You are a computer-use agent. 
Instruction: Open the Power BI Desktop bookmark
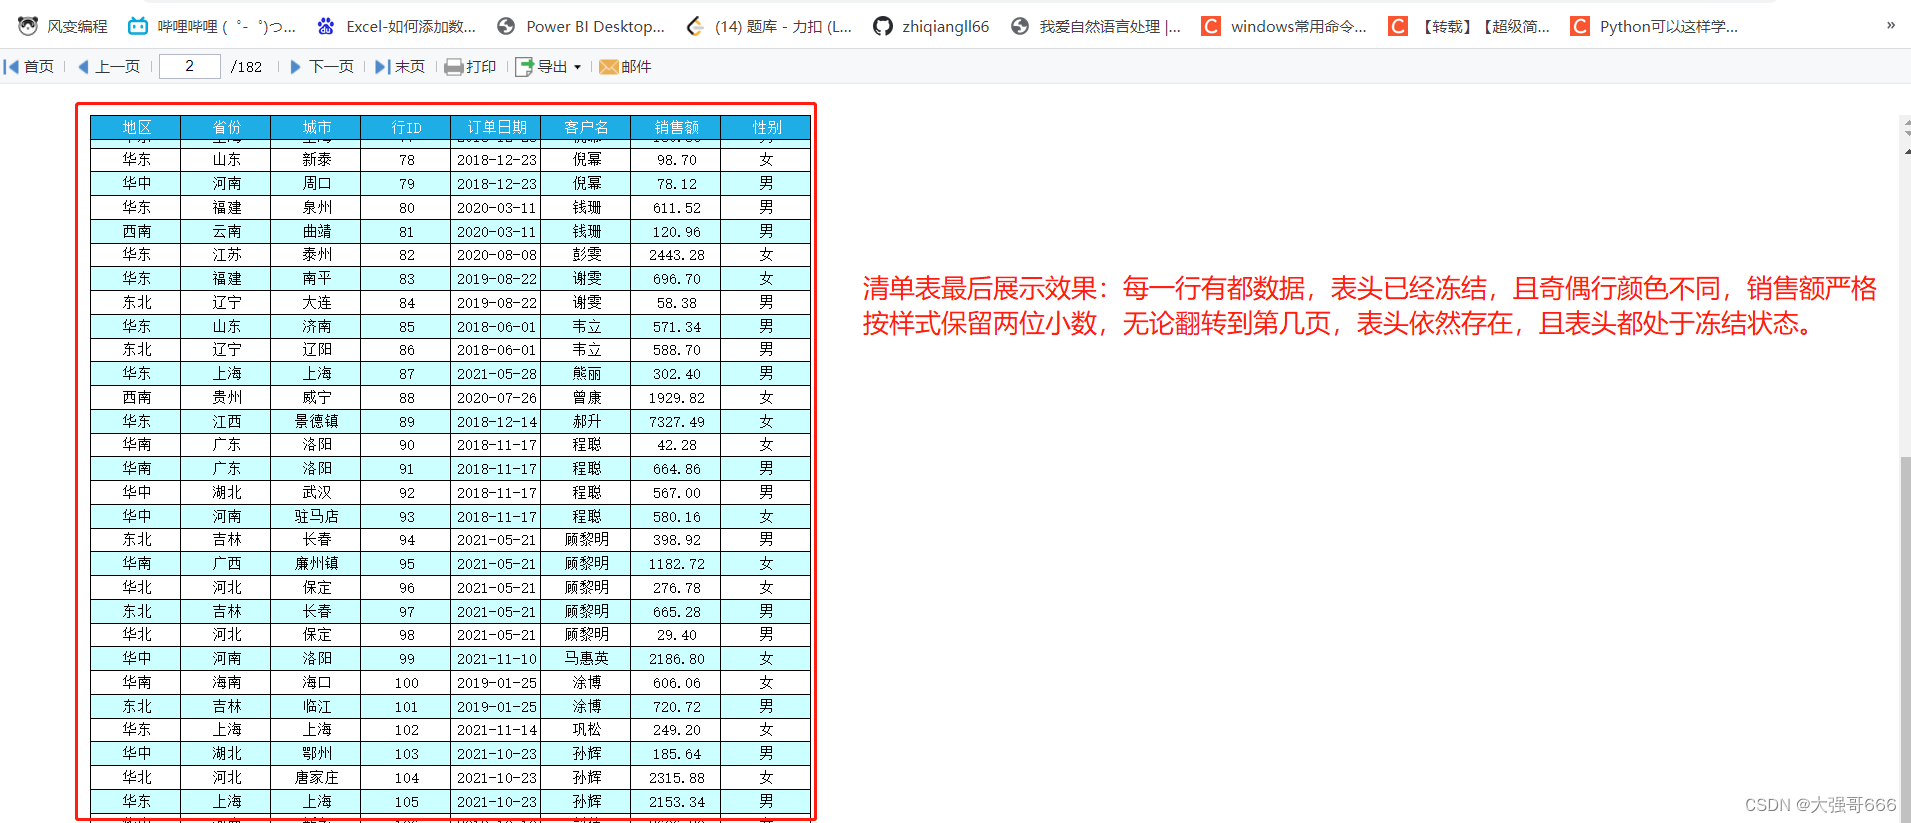coord(581,26)
